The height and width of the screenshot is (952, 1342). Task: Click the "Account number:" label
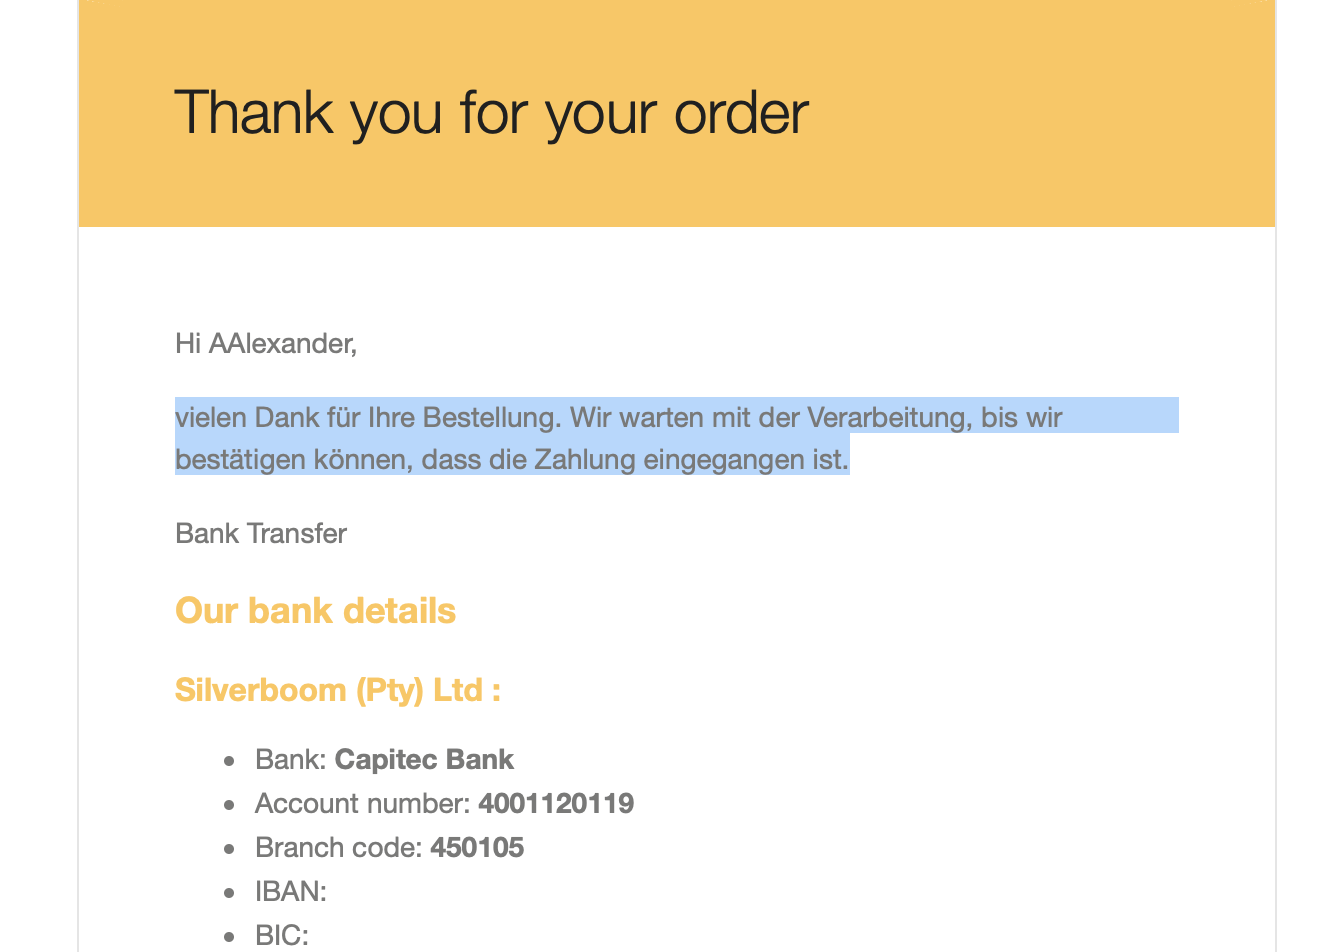coord(362,803)
